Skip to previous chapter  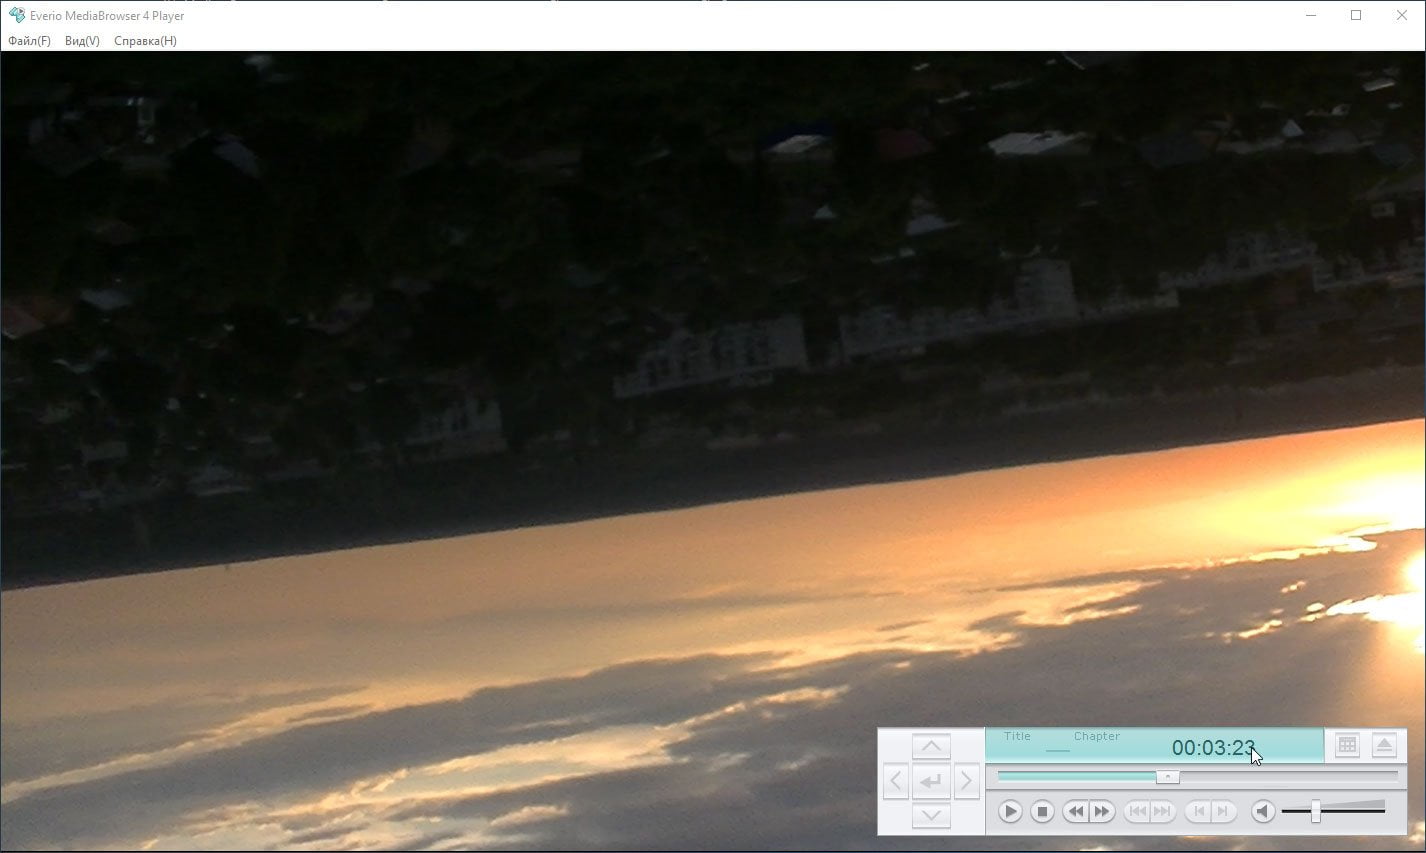click(1137, 812)
